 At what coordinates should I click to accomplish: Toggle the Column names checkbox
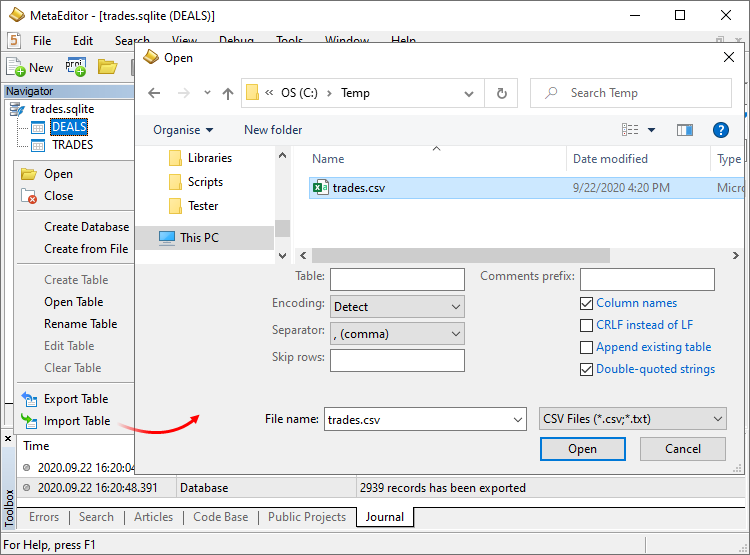(x=586, y=303)
